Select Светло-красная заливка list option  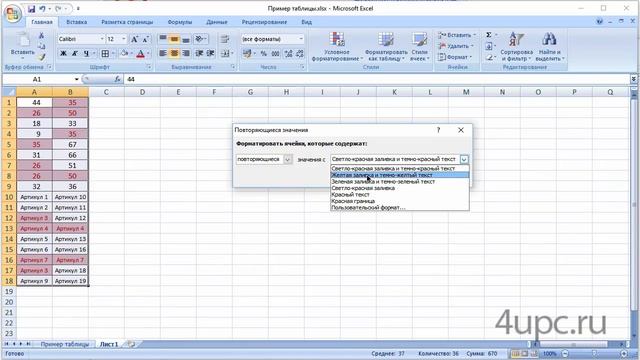pyautogui.click(x=400, y=188)
